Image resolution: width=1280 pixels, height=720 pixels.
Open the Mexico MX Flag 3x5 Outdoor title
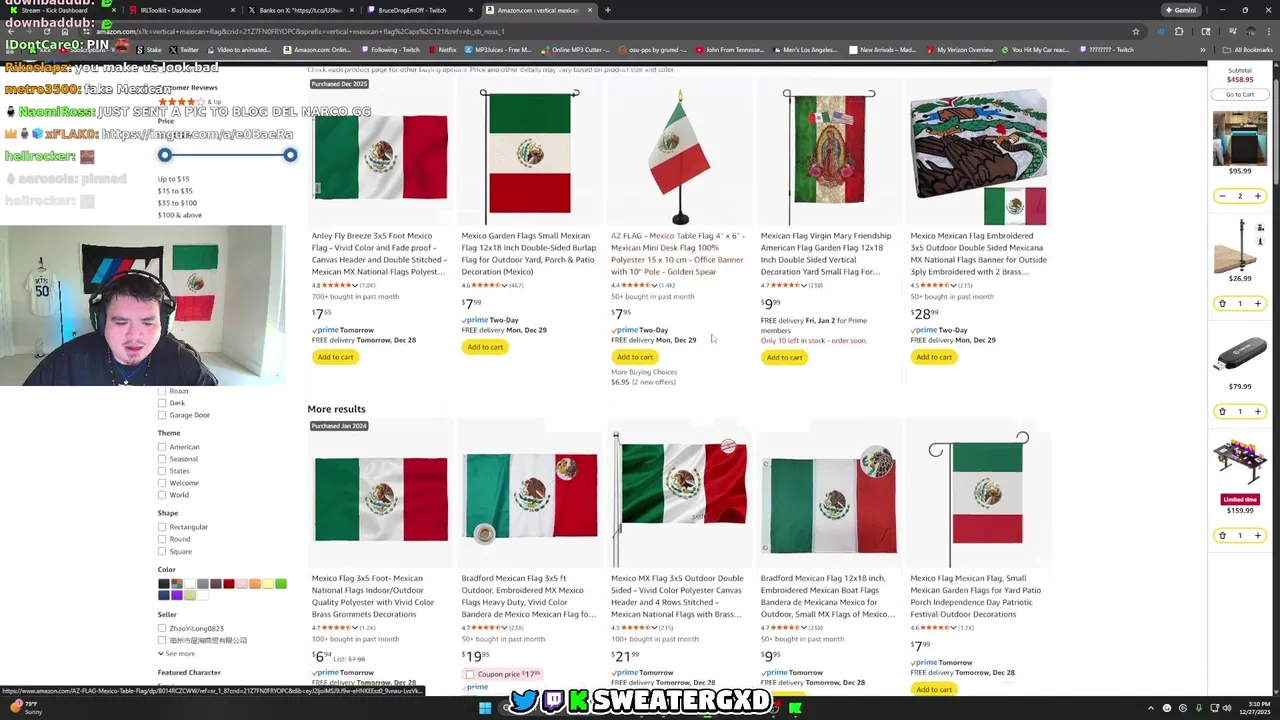(677, 596)
